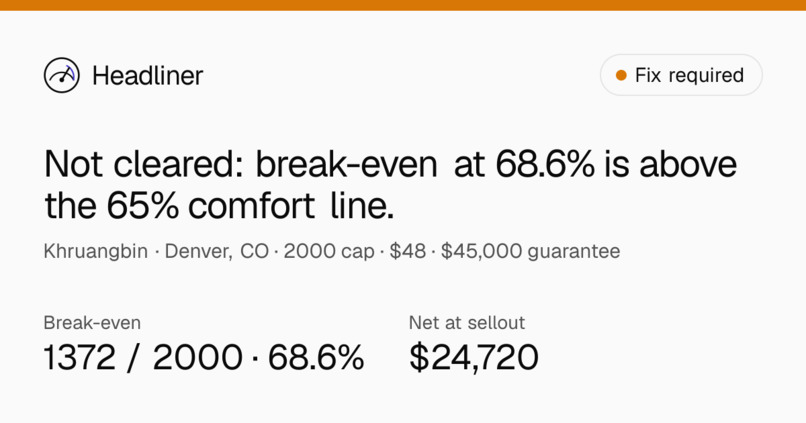The height and width of the screenshot is (423, 806).
Task: Click the small Break-even metric label
Action: click(92, 323)
